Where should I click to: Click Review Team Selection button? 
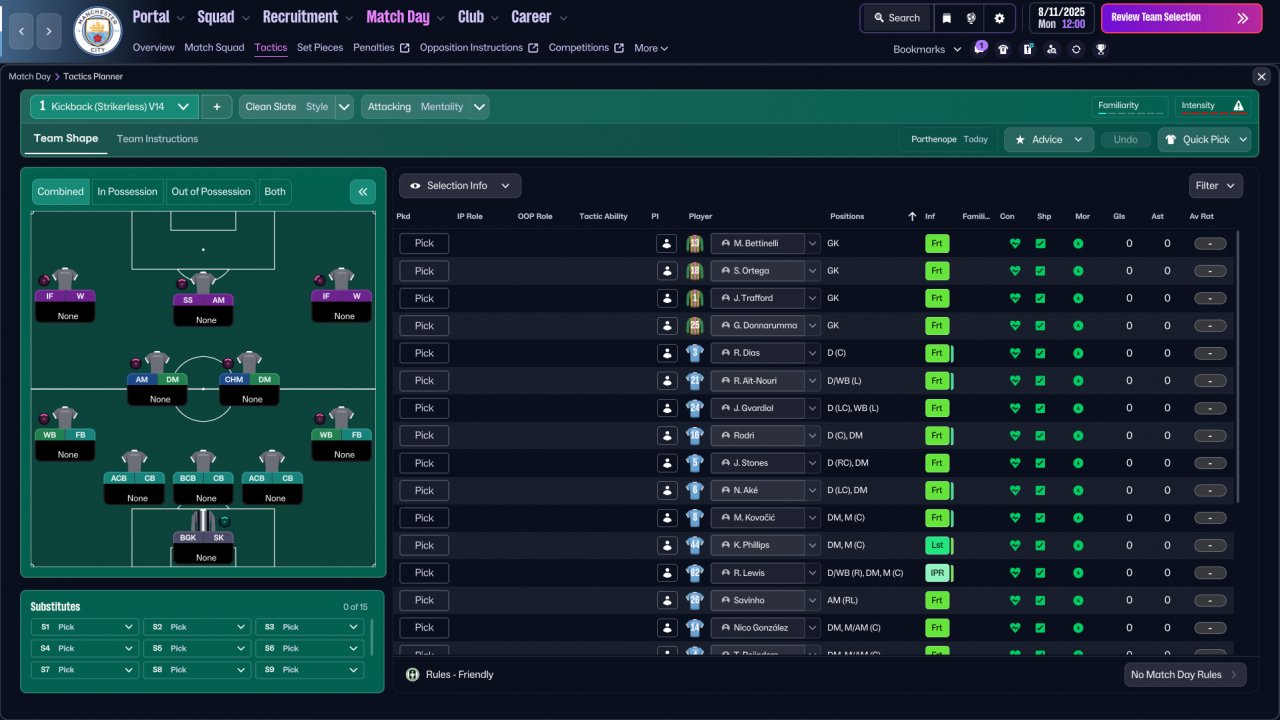pyautogui.click(x=1181, y=18)
